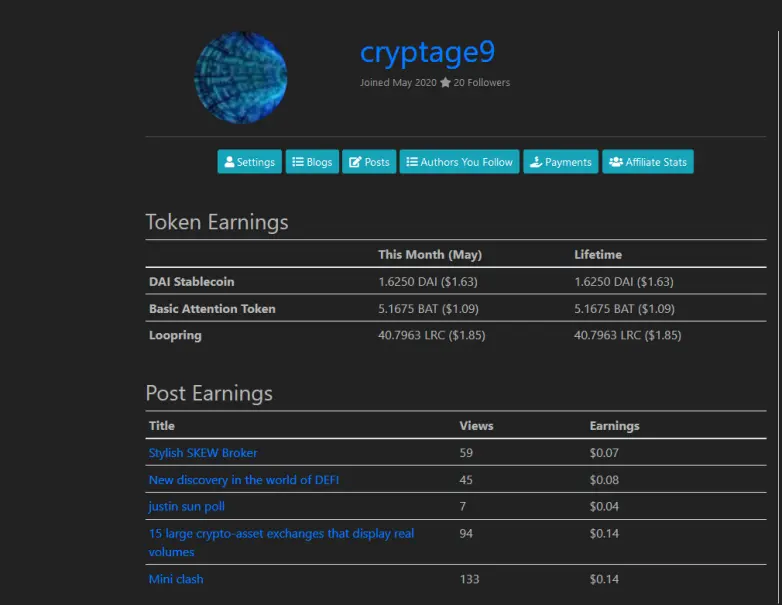The image size is (782, 605).
Task: Click the Token Earnings heading
Action: pos(217,222)
